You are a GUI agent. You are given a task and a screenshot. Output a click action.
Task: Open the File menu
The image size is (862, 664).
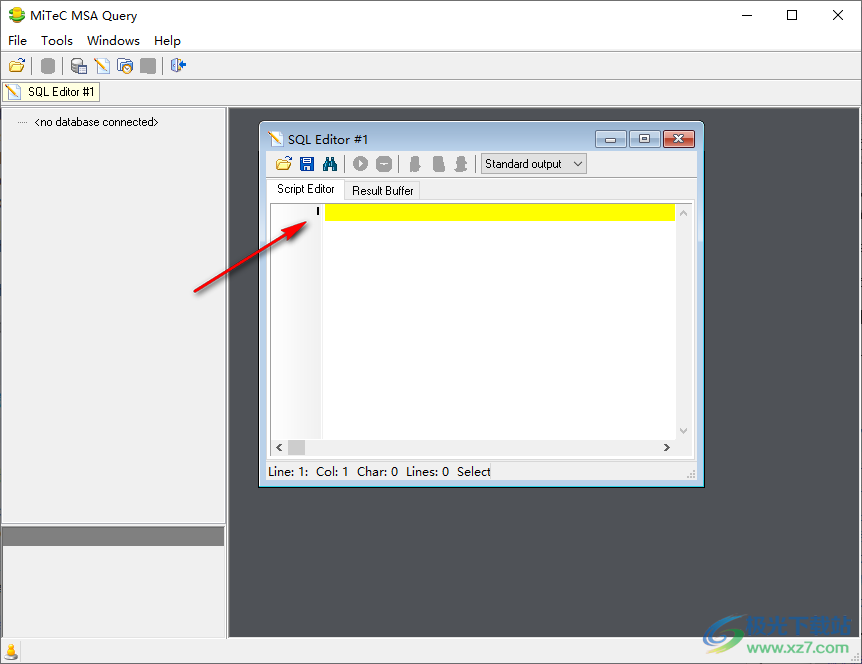(x=18, y=41)
